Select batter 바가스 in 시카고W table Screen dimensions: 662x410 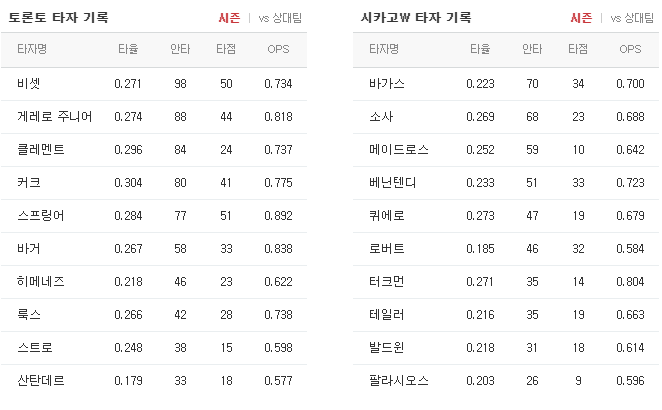tap(387, 84)
